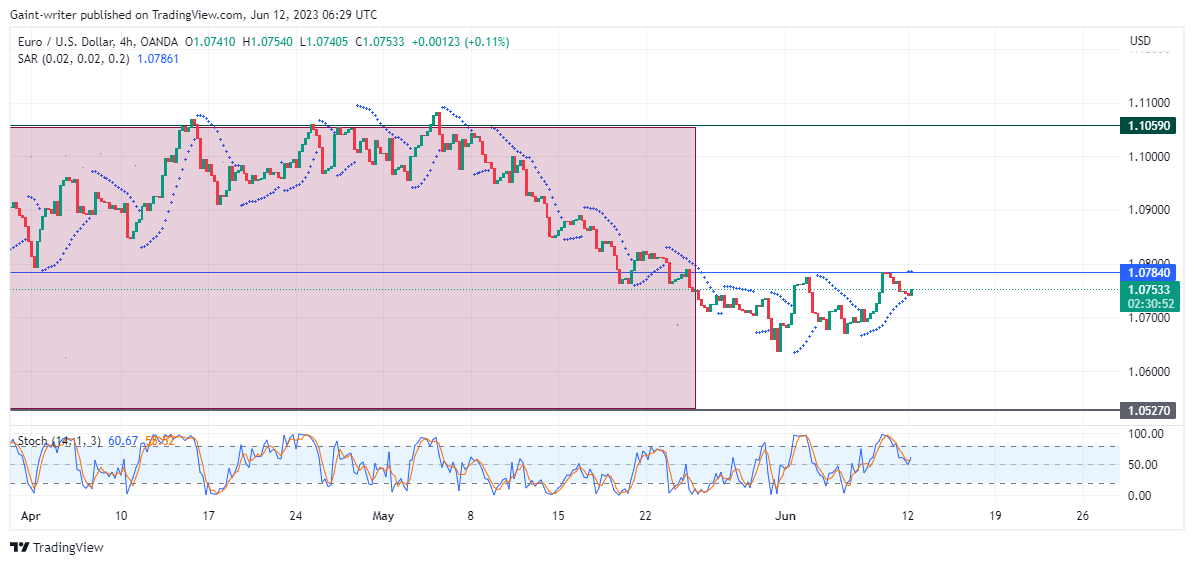
Task: Click the 1.06000 price axis label
Action: tap(1148, 372)
